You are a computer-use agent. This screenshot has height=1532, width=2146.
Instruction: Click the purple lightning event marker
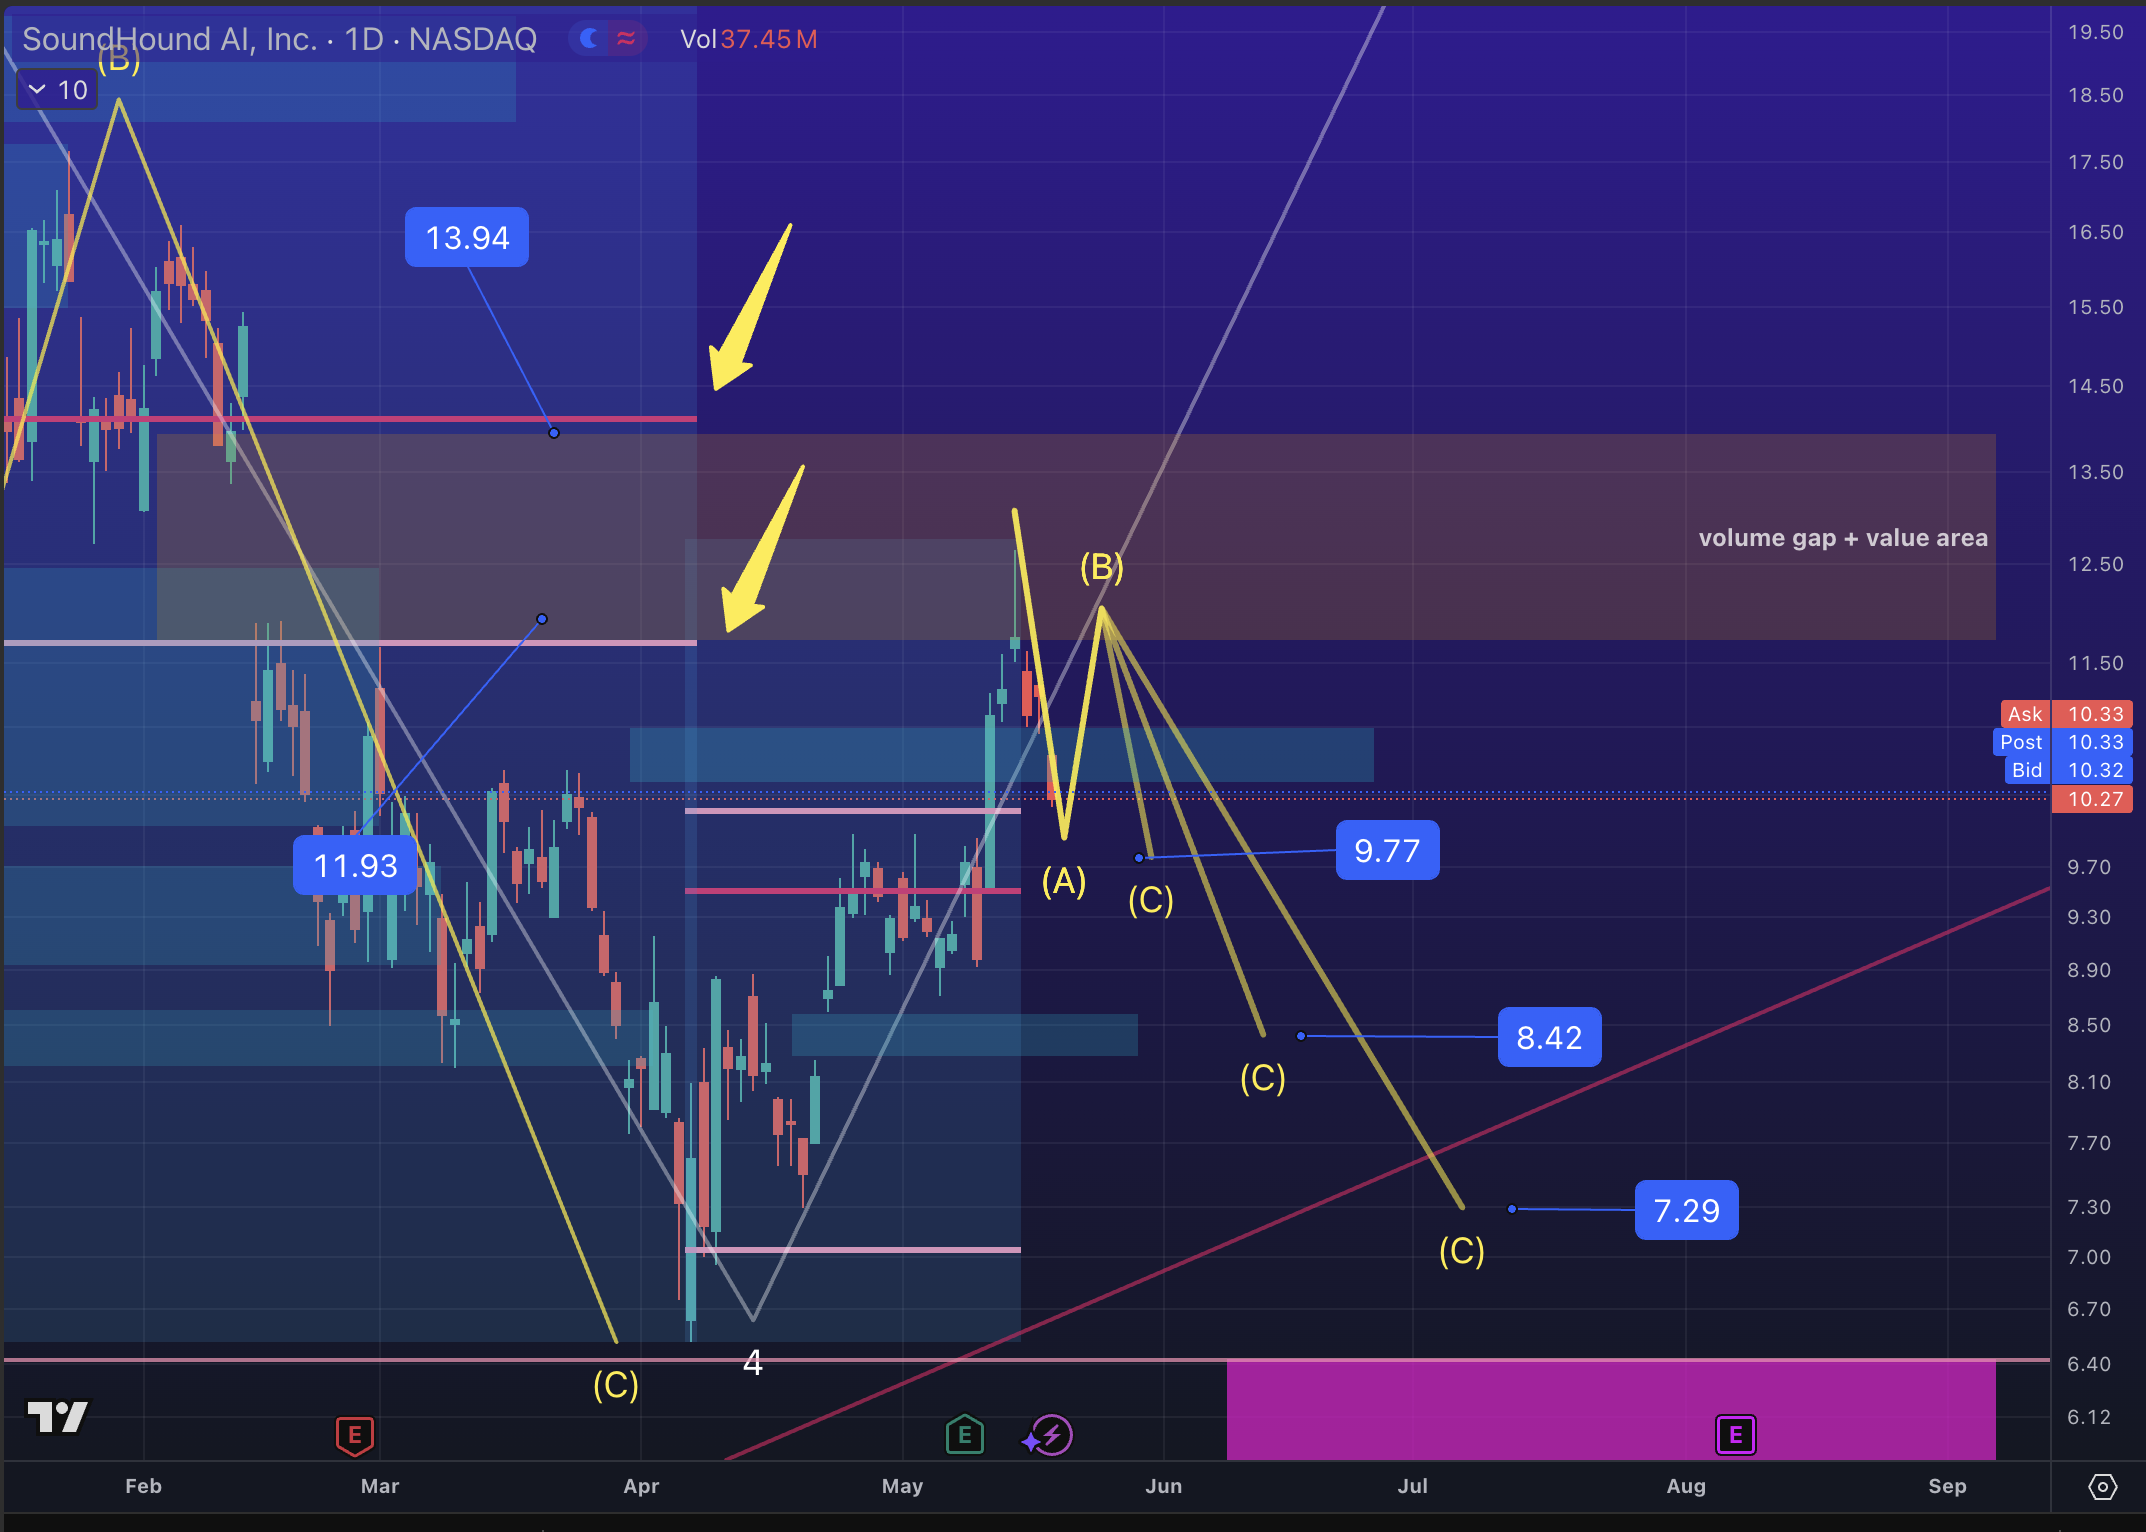[1051, 1436]
